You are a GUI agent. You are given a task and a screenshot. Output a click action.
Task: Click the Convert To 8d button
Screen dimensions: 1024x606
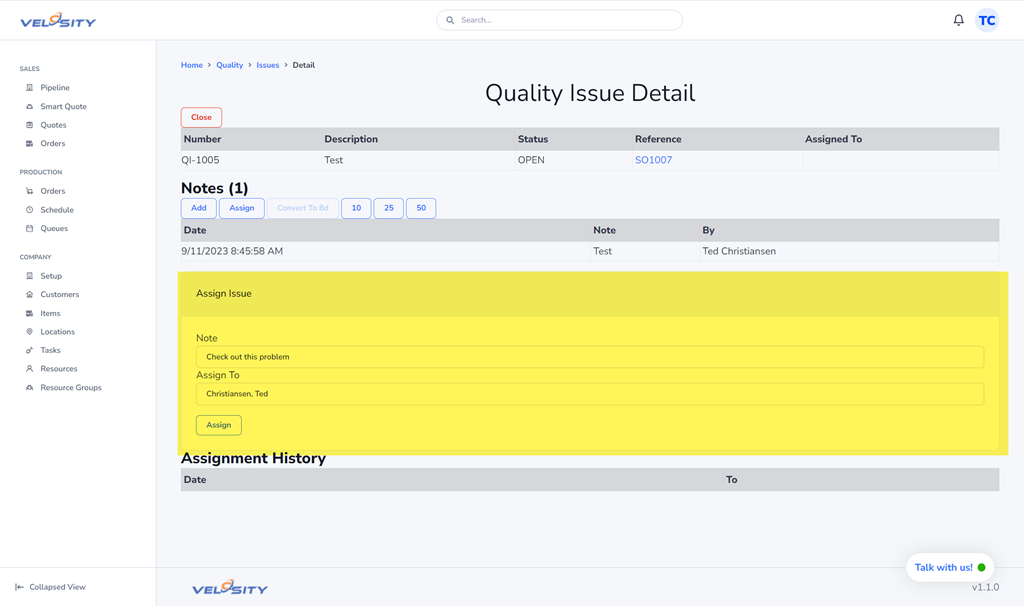303,208
